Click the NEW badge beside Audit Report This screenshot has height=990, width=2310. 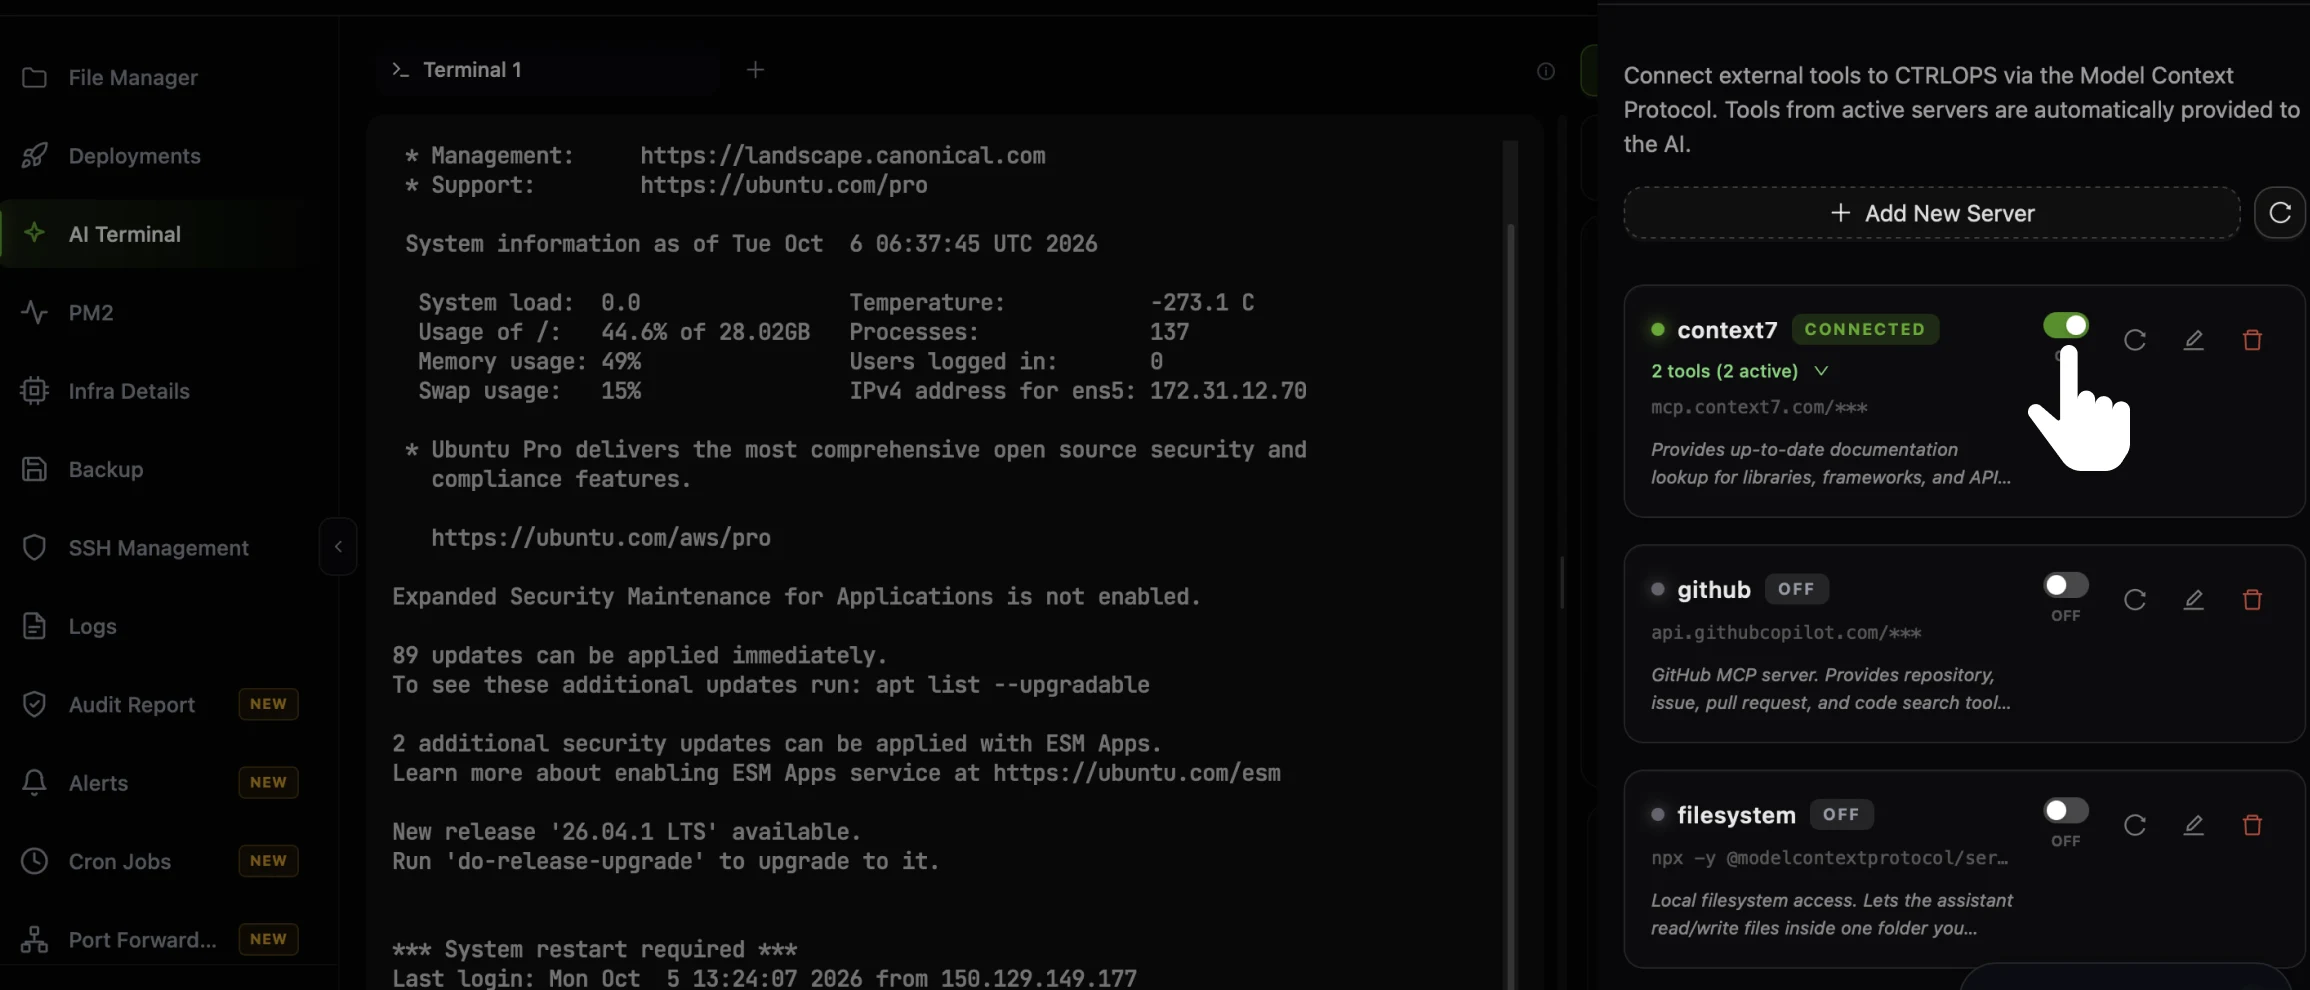[268, 704]
